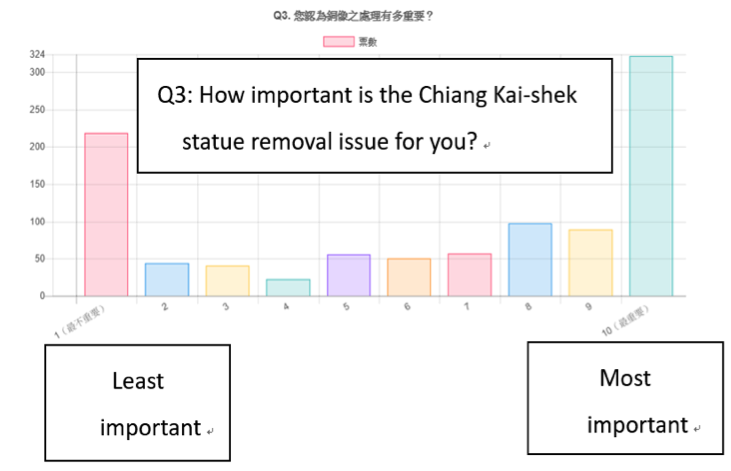Select the blue bar for rating 8
The height and width of the screenshot is (471, 731).
[x=530, y=260]
